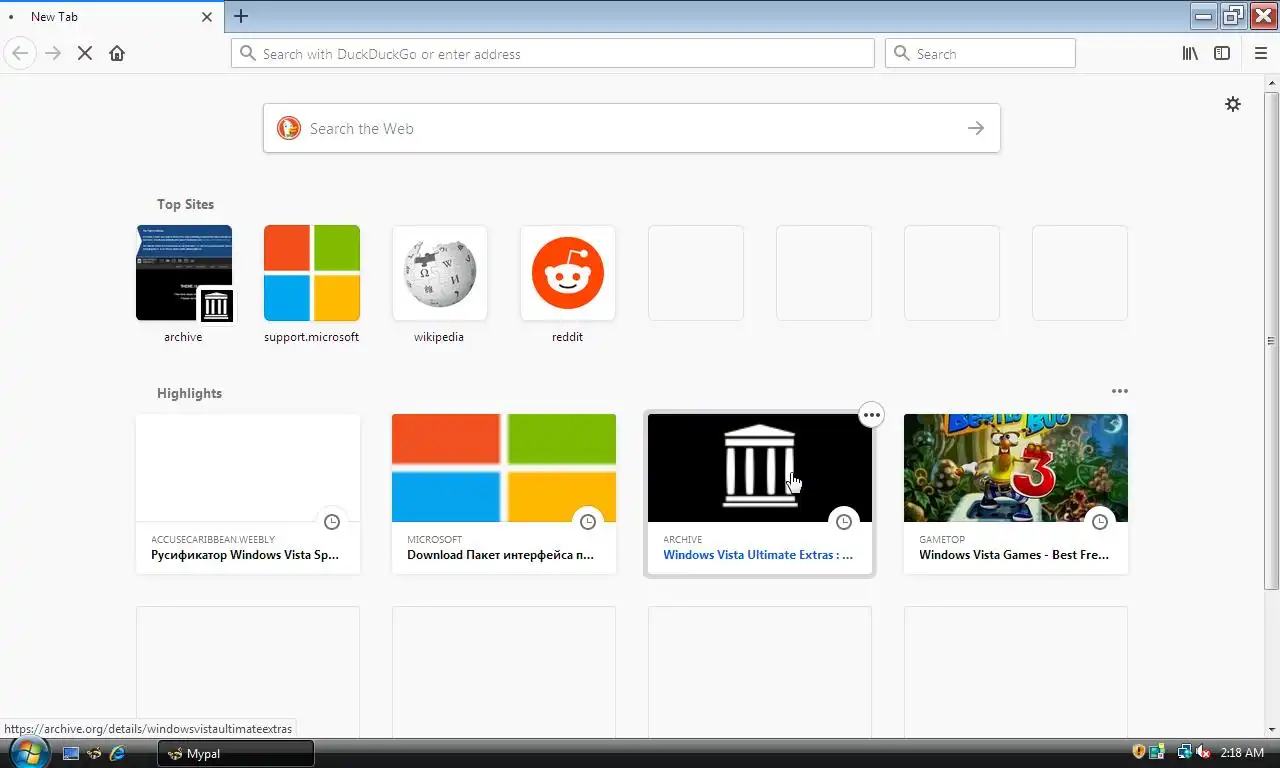This screenshot has width=1280, height=768.
Task: Click history clock on Archive card
Action: (x=844, y=522)
